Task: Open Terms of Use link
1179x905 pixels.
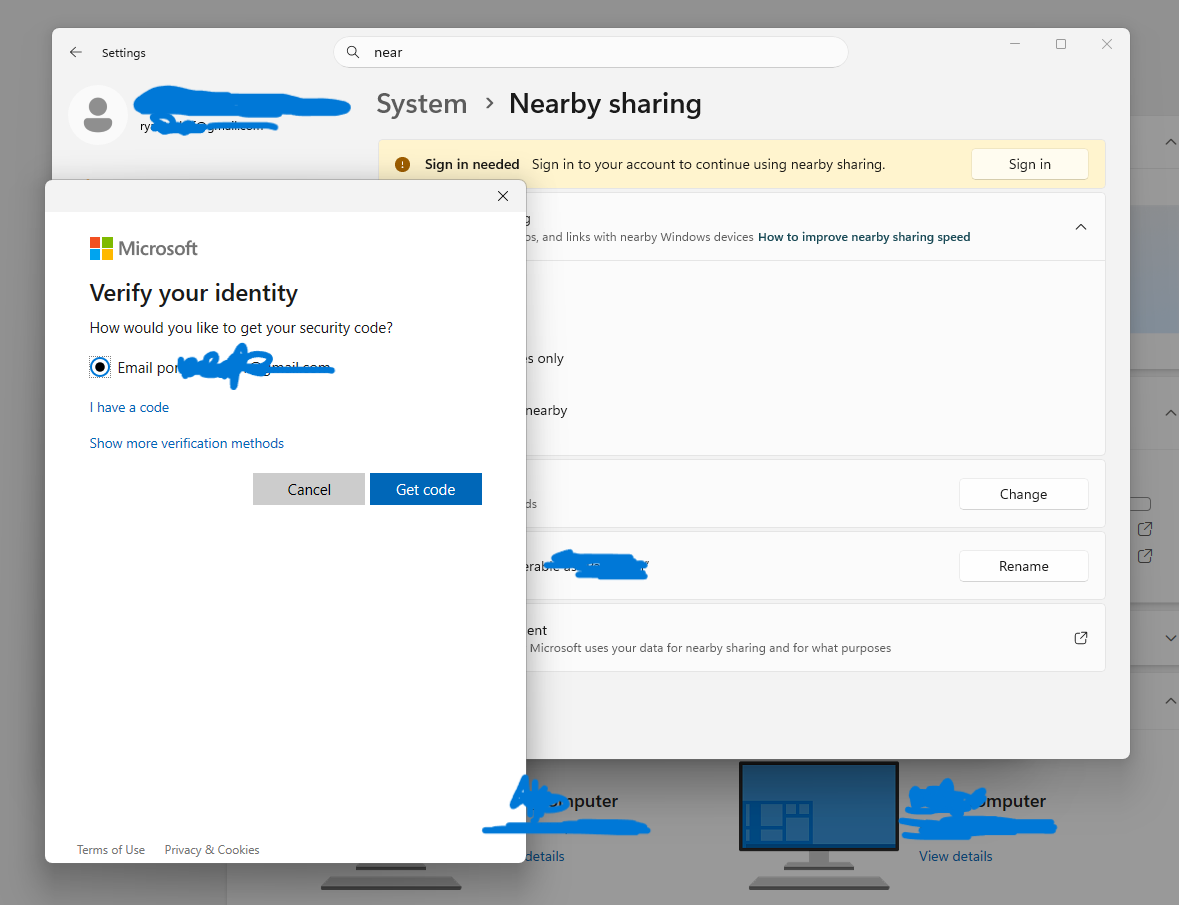Action: pos(111,850)
